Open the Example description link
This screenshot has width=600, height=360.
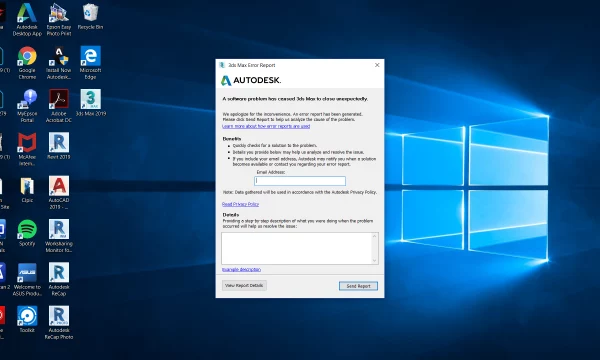(241, 269)
